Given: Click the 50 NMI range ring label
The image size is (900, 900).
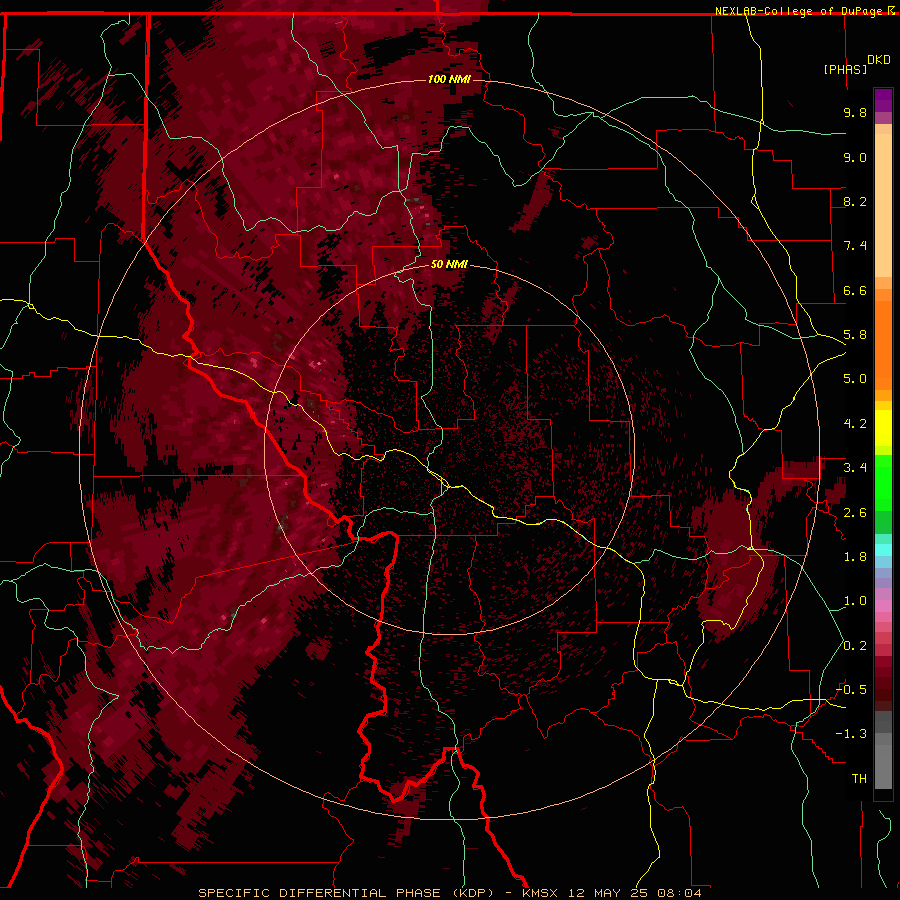Looking at the screenshot, I should 449,264.
